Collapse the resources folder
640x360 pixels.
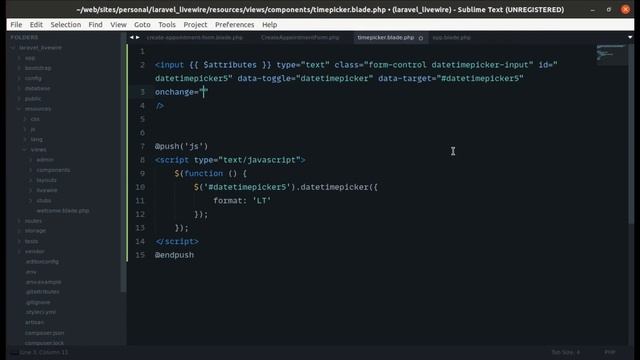click(x=19, y=109)
